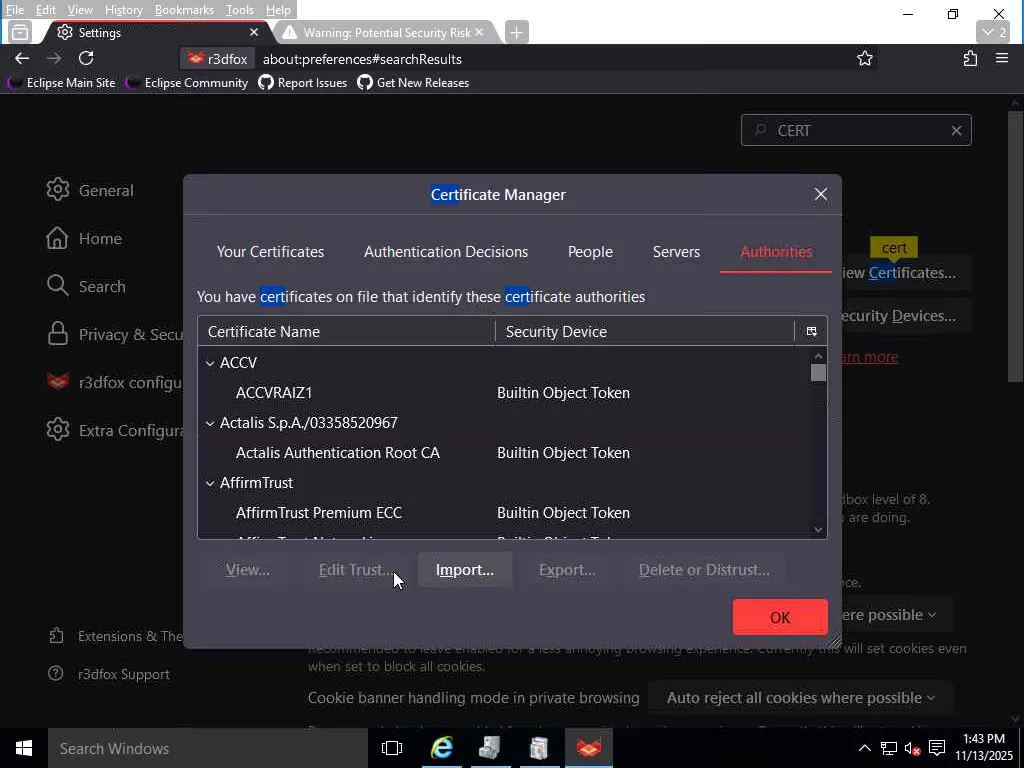Collapse the AffirmTrust group
Image resolution: width=1024 pixels, height=768 pixels.
pos(210,483)
